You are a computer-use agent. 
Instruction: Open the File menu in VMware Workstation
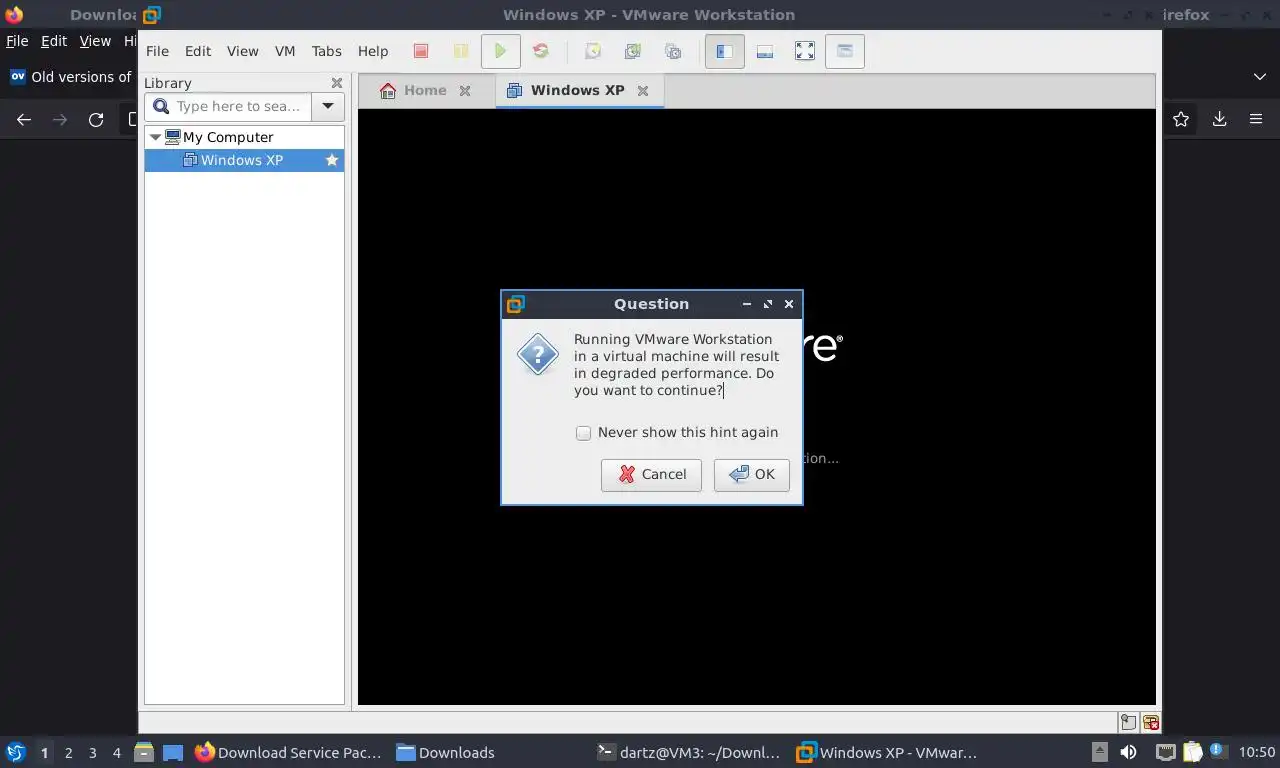(157, 51)
